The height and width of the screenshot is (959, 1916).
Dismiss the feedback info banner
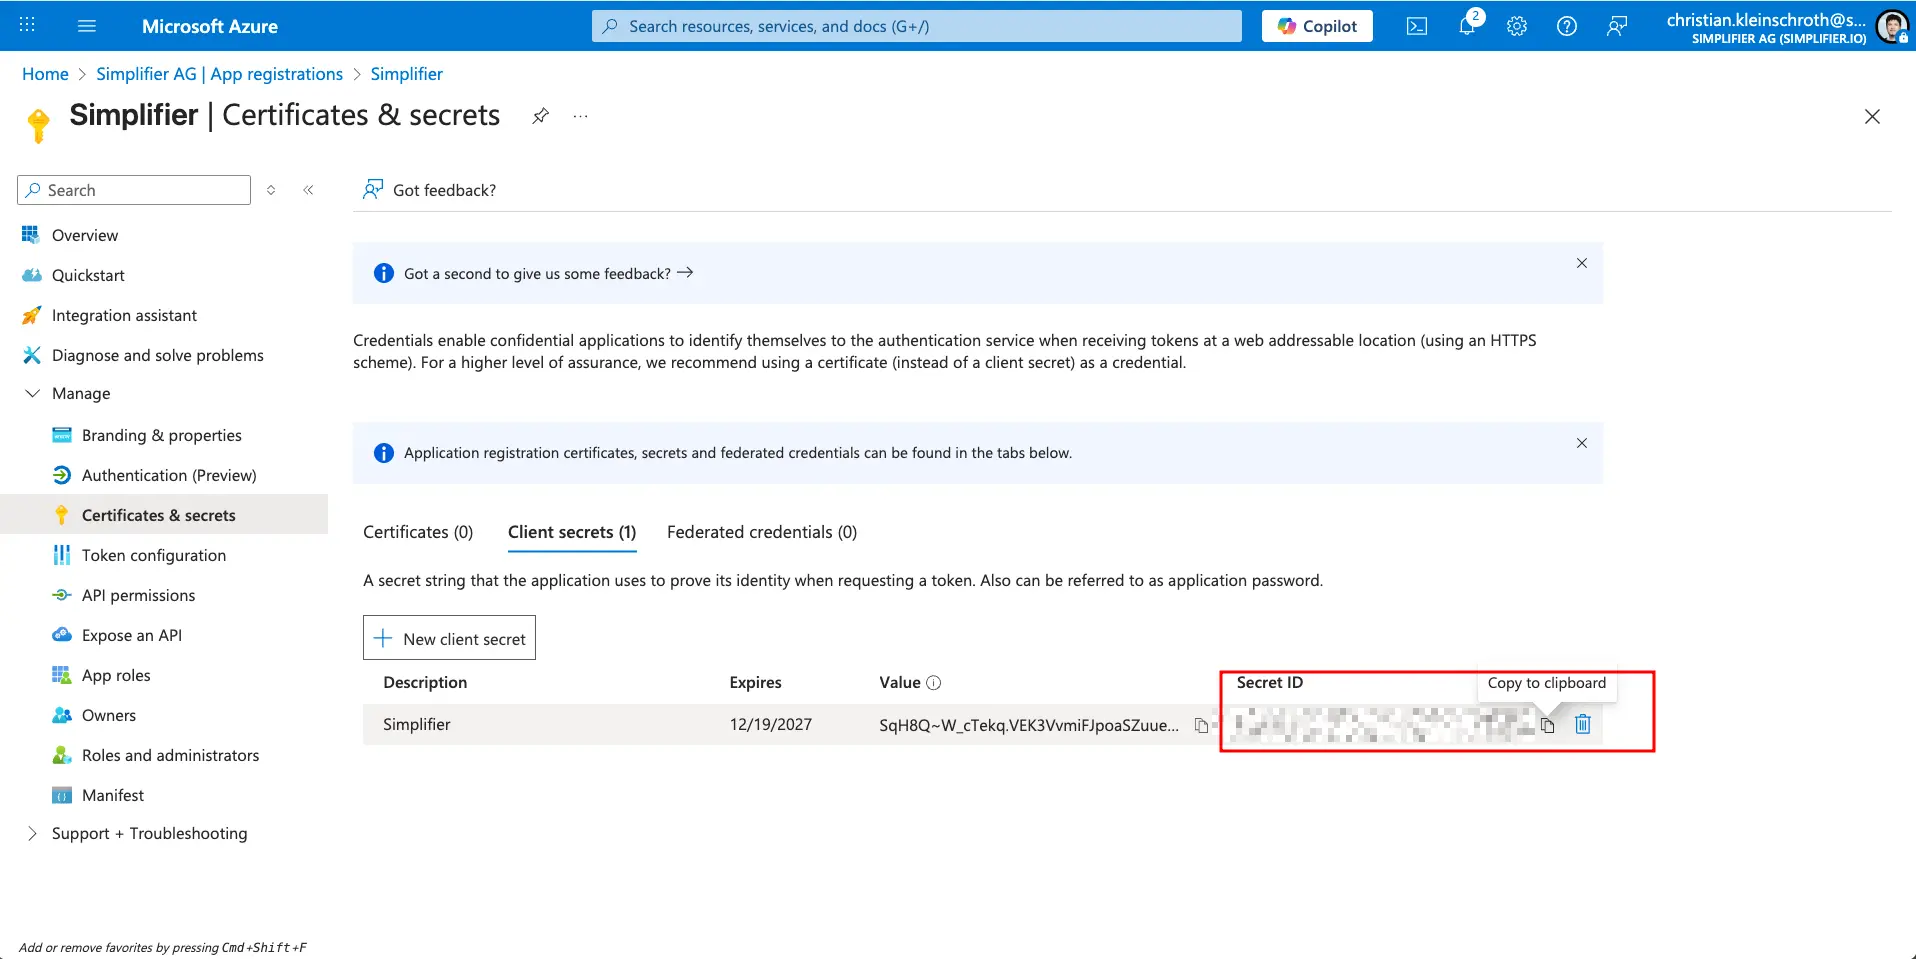(1581, 263)
